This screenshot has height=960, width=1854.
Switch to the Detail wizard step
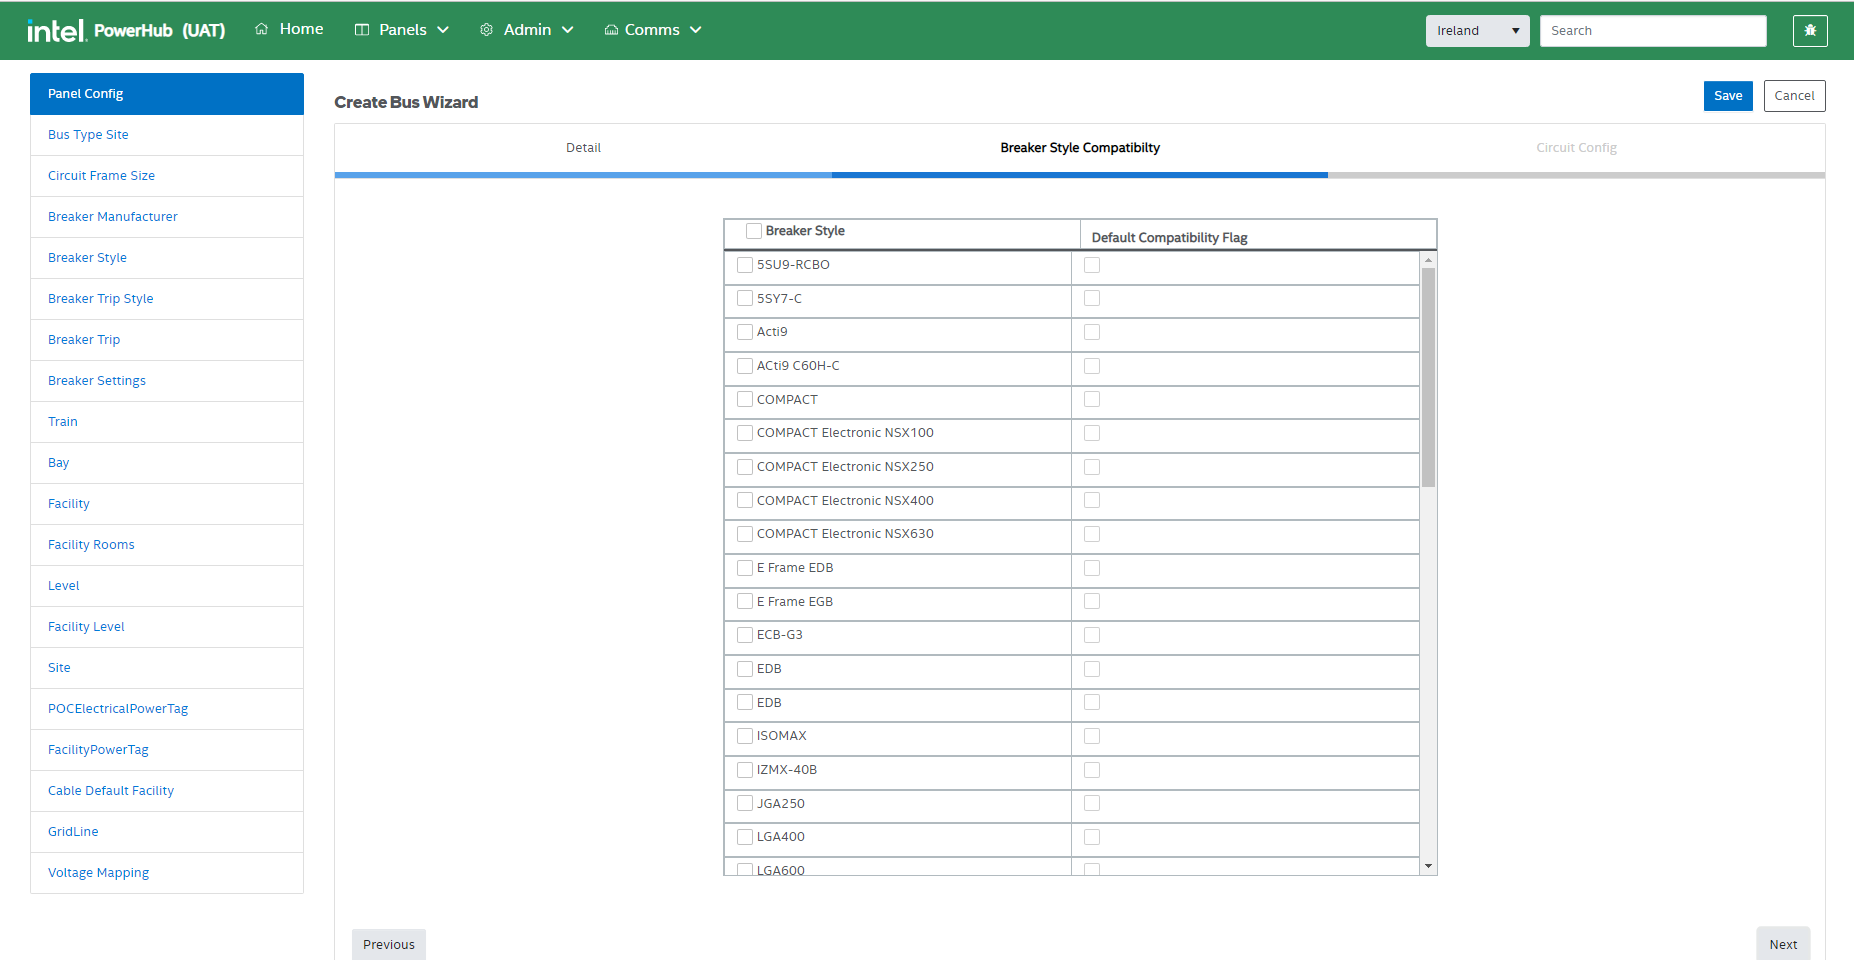tap(583, 148)
